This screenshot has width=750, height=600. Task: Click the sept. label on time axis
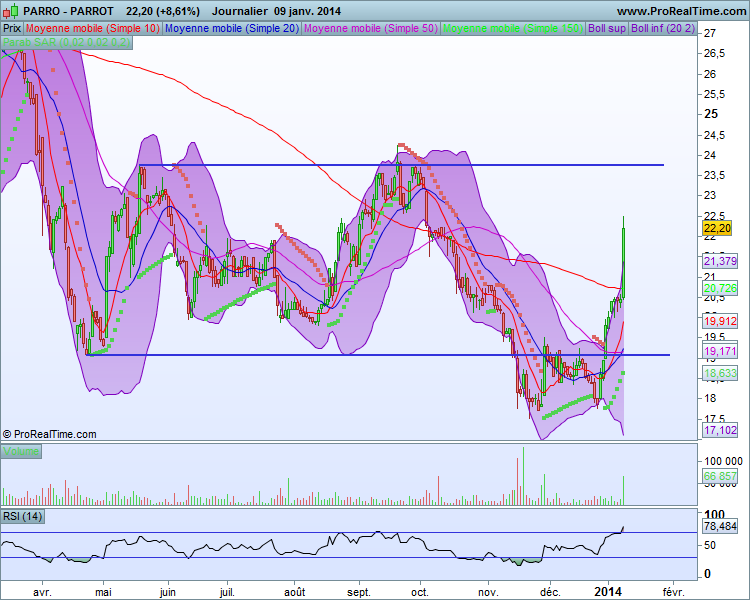click(x=359, y=592)
